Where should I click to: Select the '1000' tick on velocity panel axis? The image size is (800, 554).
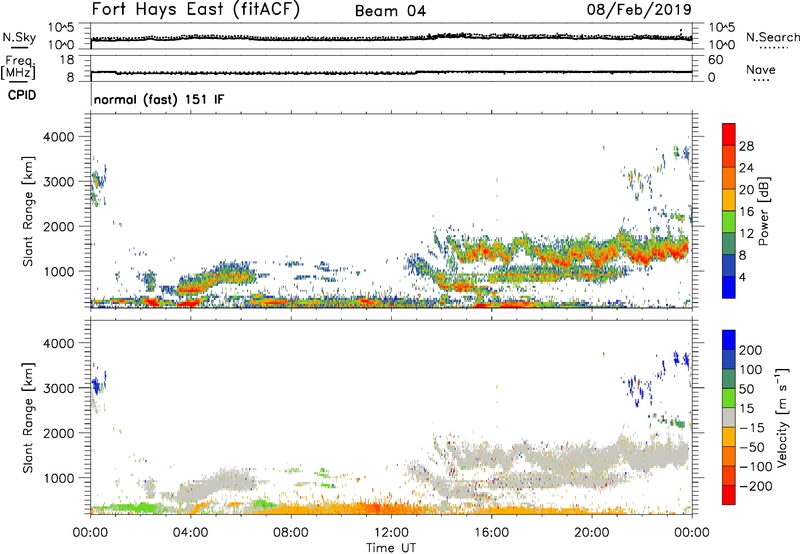click(58, 478)
